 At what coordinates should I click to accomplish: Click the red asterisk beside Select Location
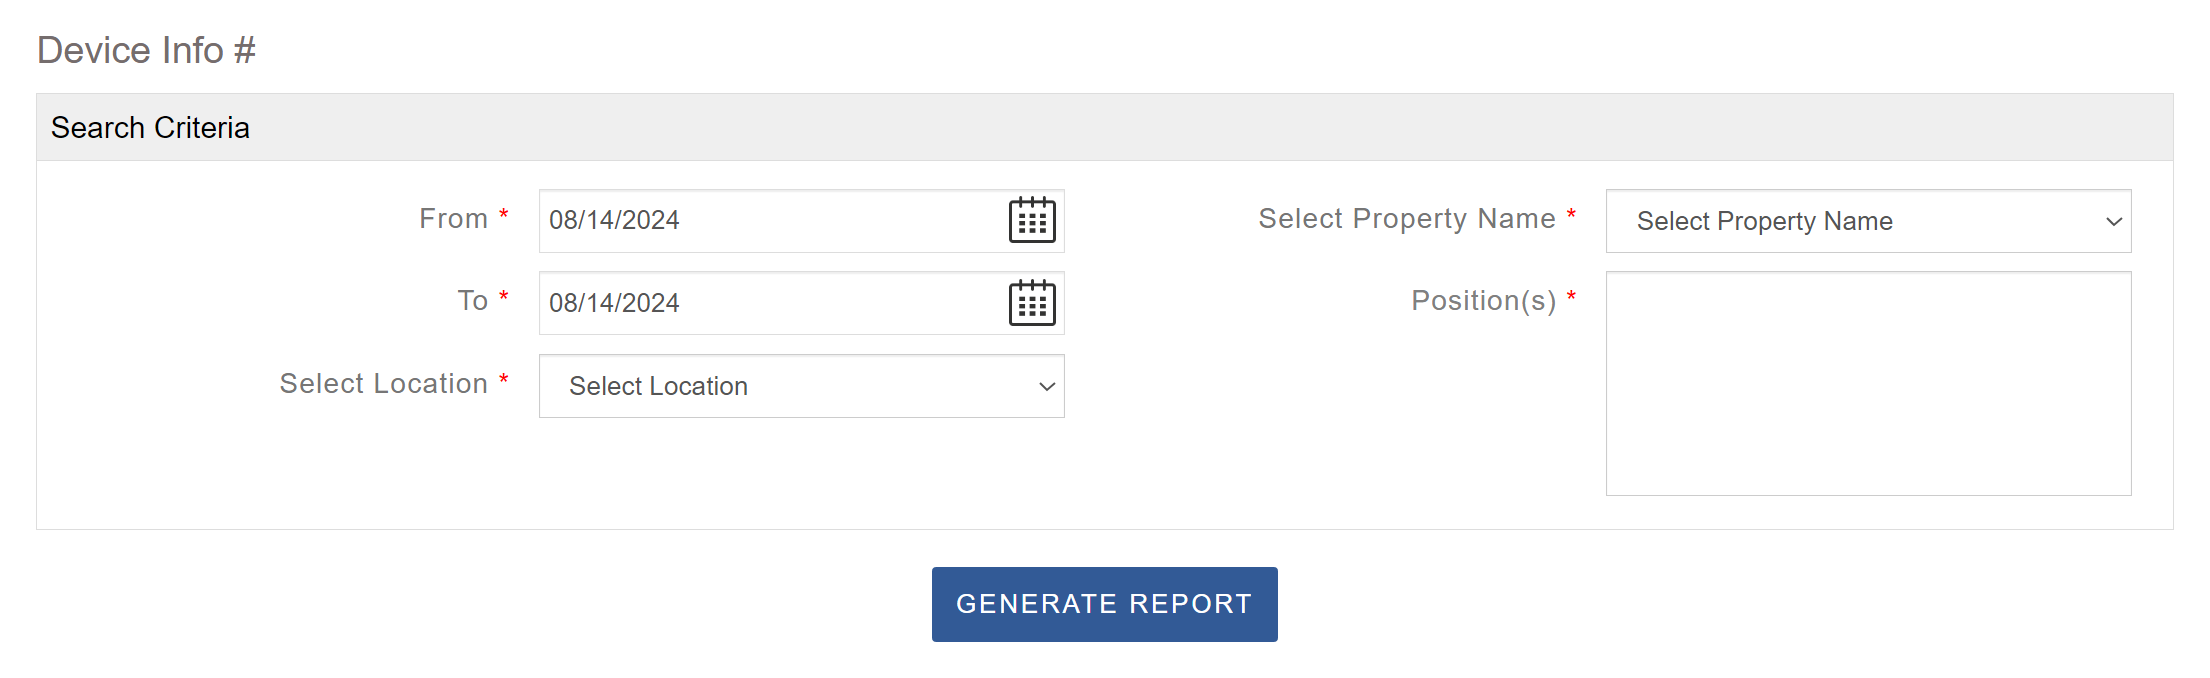[x=504, y=380]
